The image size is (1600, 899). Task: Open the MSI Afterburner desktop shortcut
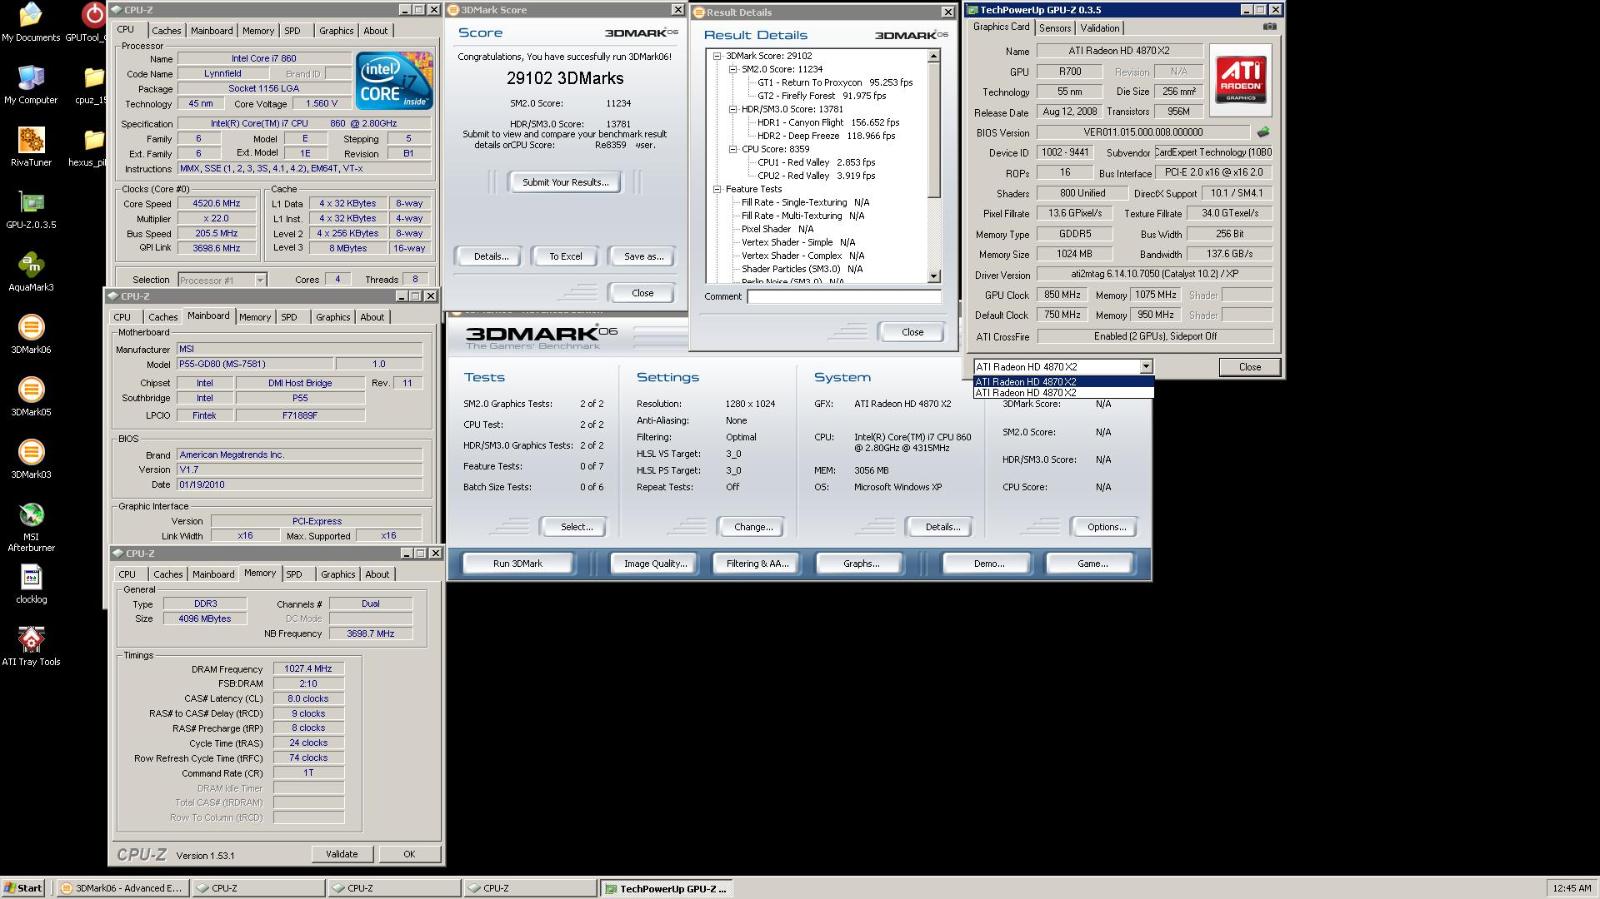[x=31, y=526]
